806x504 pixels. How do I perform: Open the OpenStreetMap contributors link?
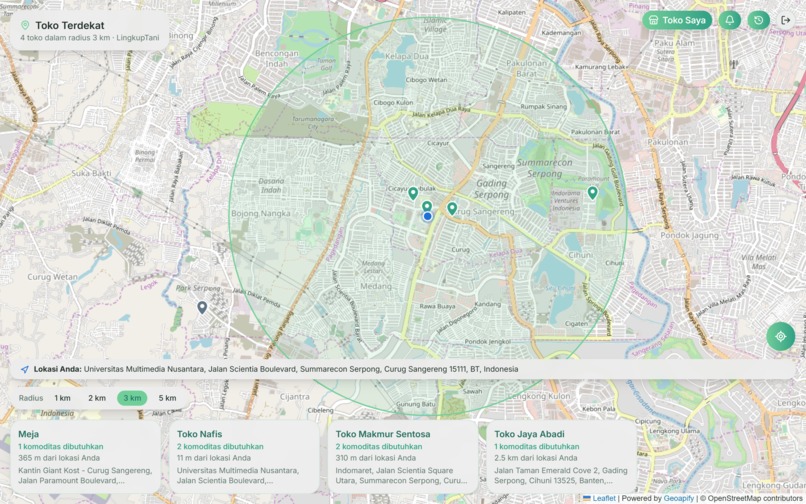pyautogui.click(x=756, y=498)
